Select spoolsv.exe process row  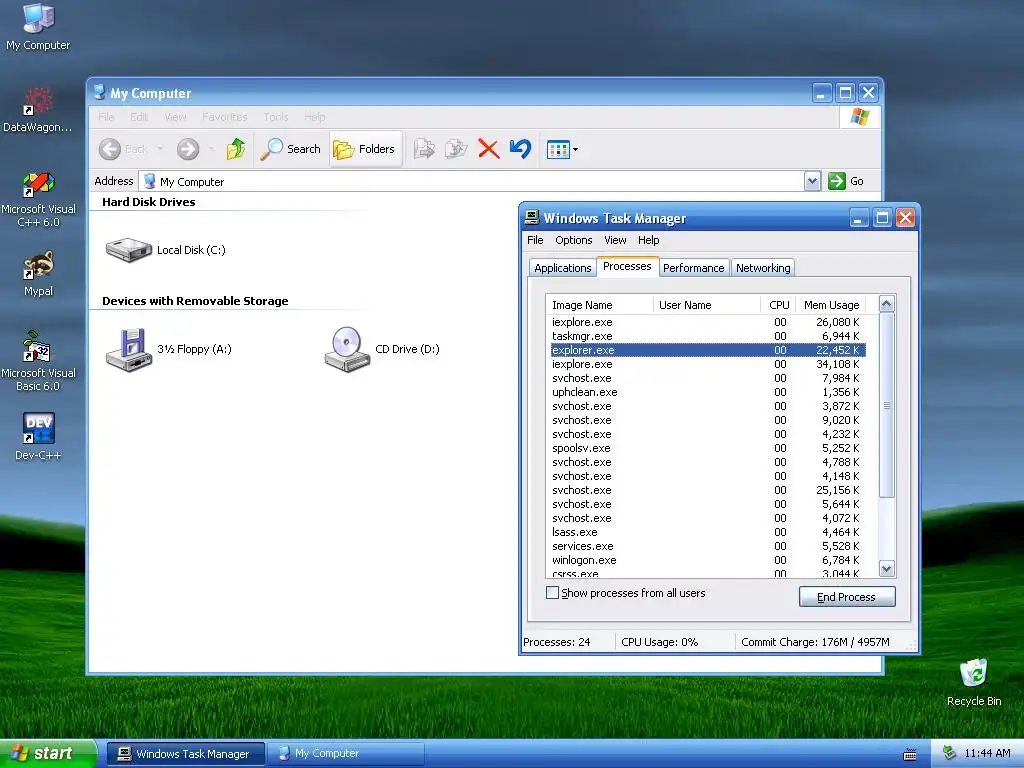click(707, 449)
